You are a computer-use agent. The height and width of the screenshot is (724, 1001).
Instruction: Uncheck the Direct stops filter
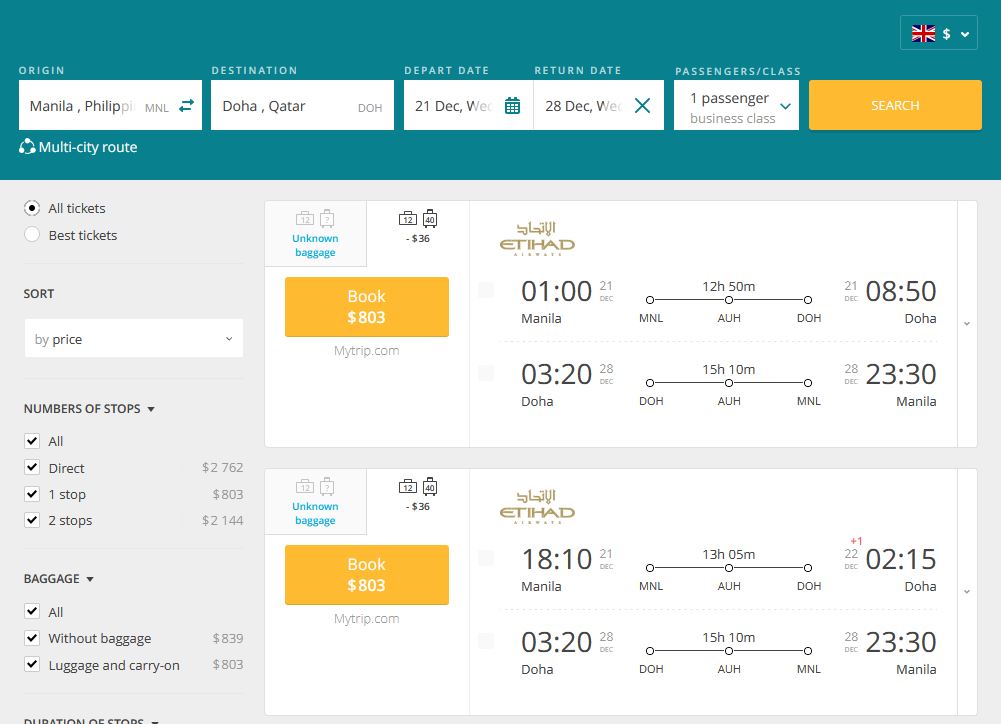pyautogui.click(x=31, y=467)
